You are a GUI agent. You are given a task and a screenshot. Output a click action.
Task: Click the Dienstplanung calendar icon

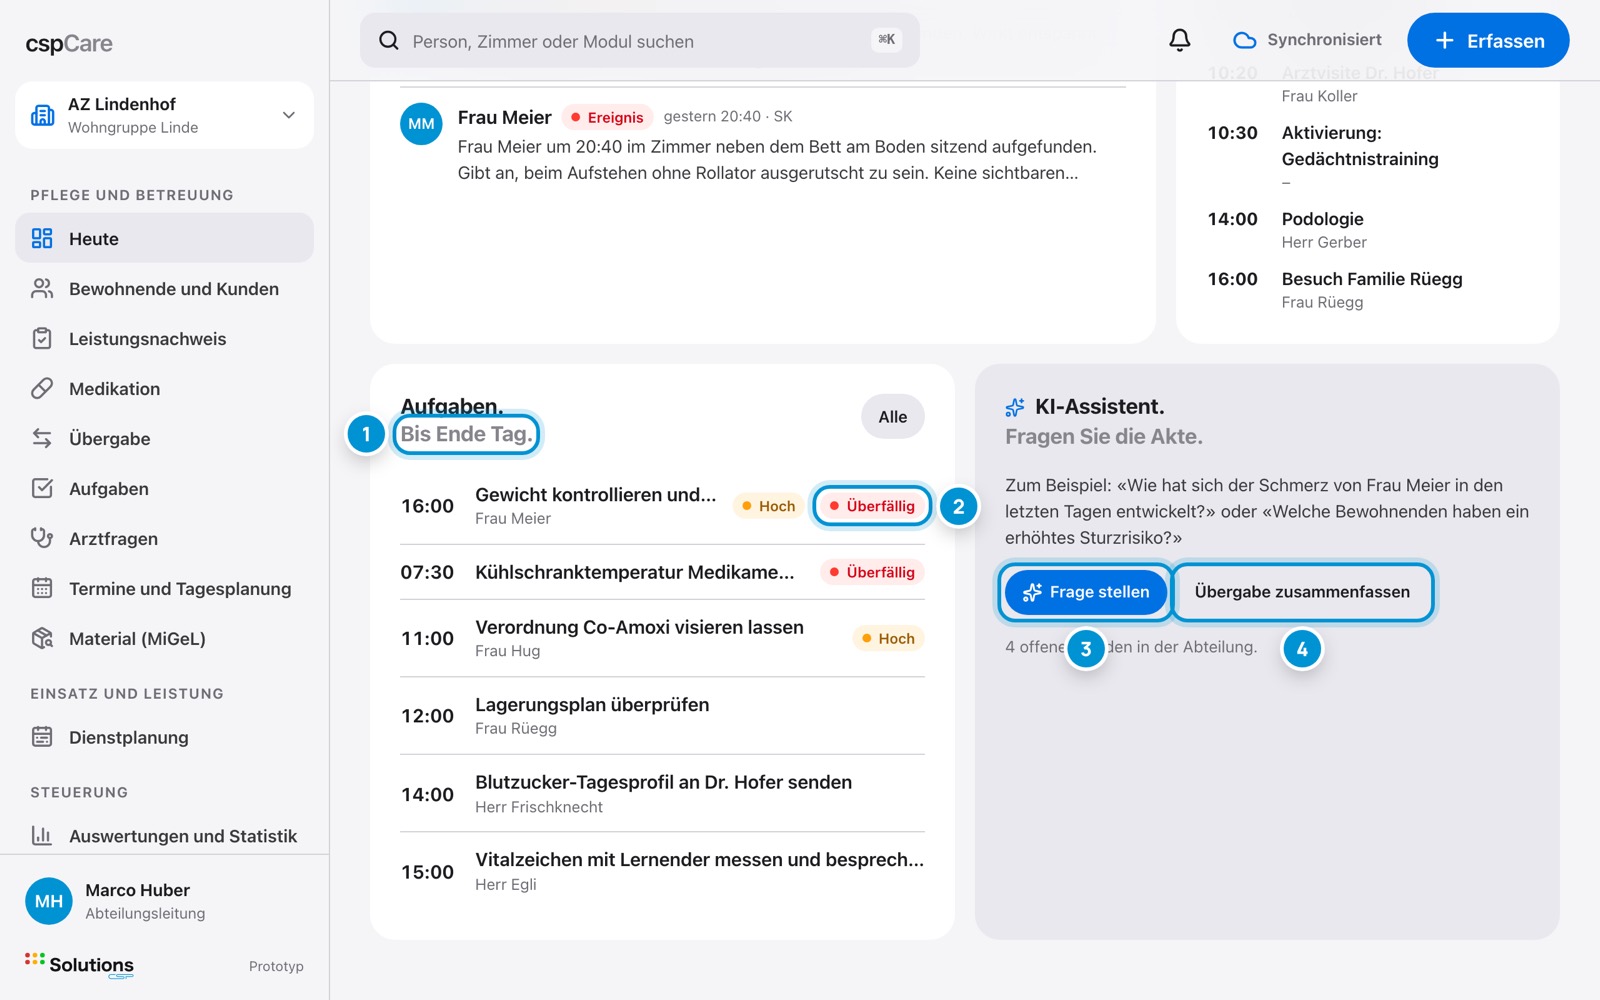click(42, 737)
